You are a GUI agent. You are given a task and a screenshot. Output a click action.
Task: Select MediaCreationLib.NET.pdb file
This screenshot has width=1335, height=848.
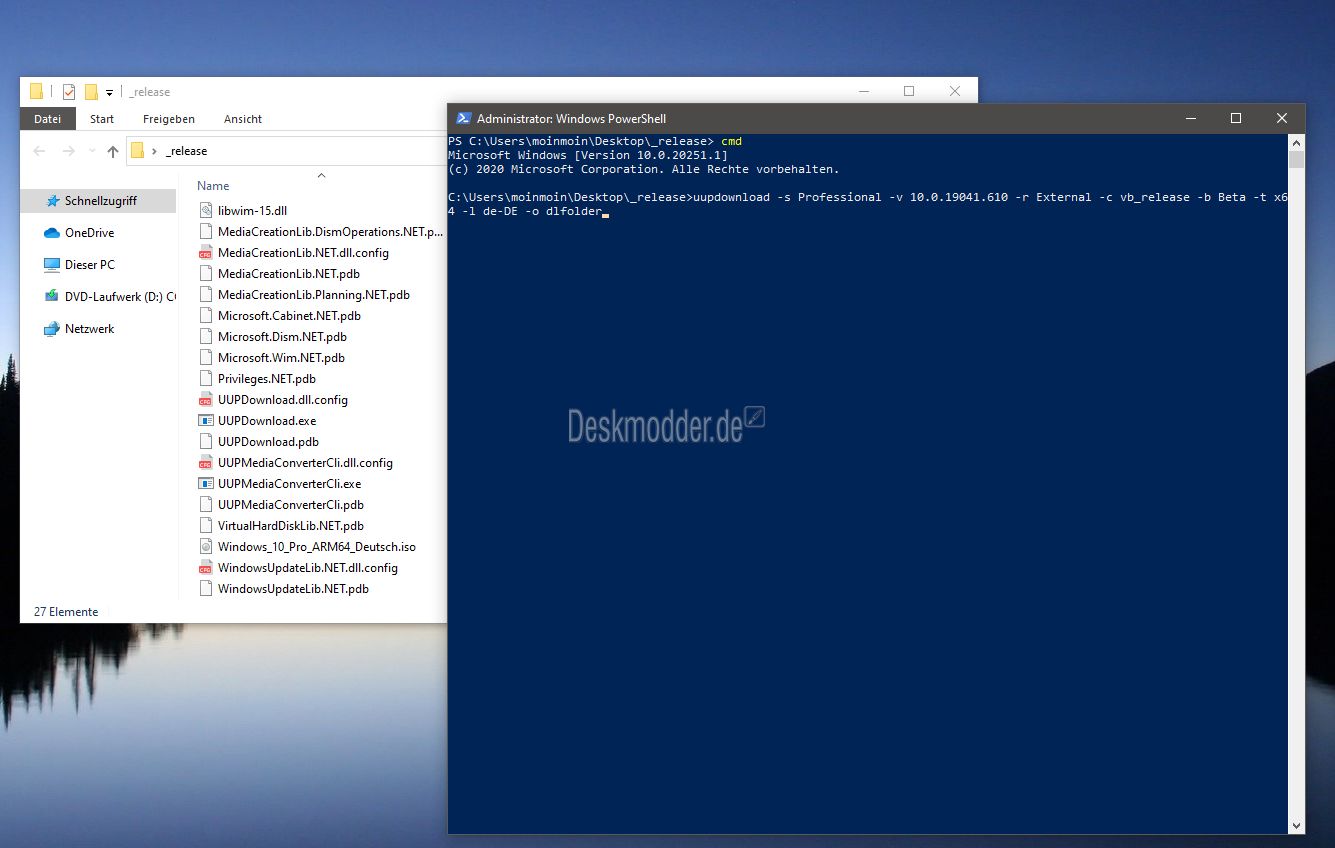tap(289, 274)
